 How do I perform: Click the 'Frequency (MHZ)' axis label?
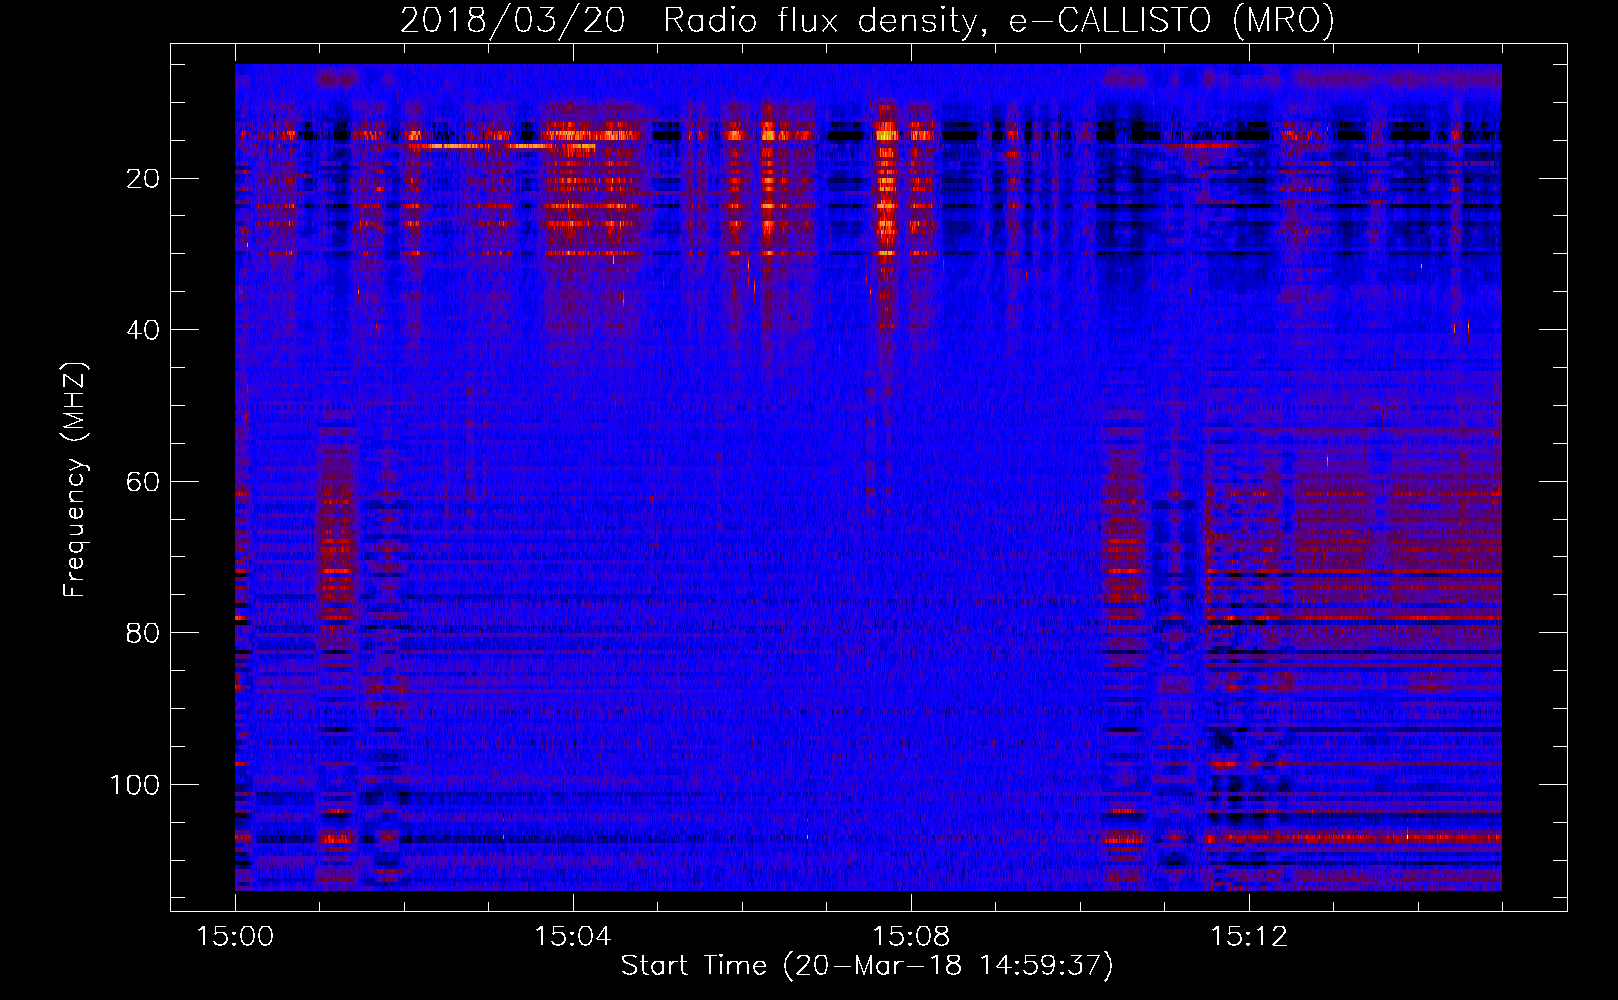[75, 479]
